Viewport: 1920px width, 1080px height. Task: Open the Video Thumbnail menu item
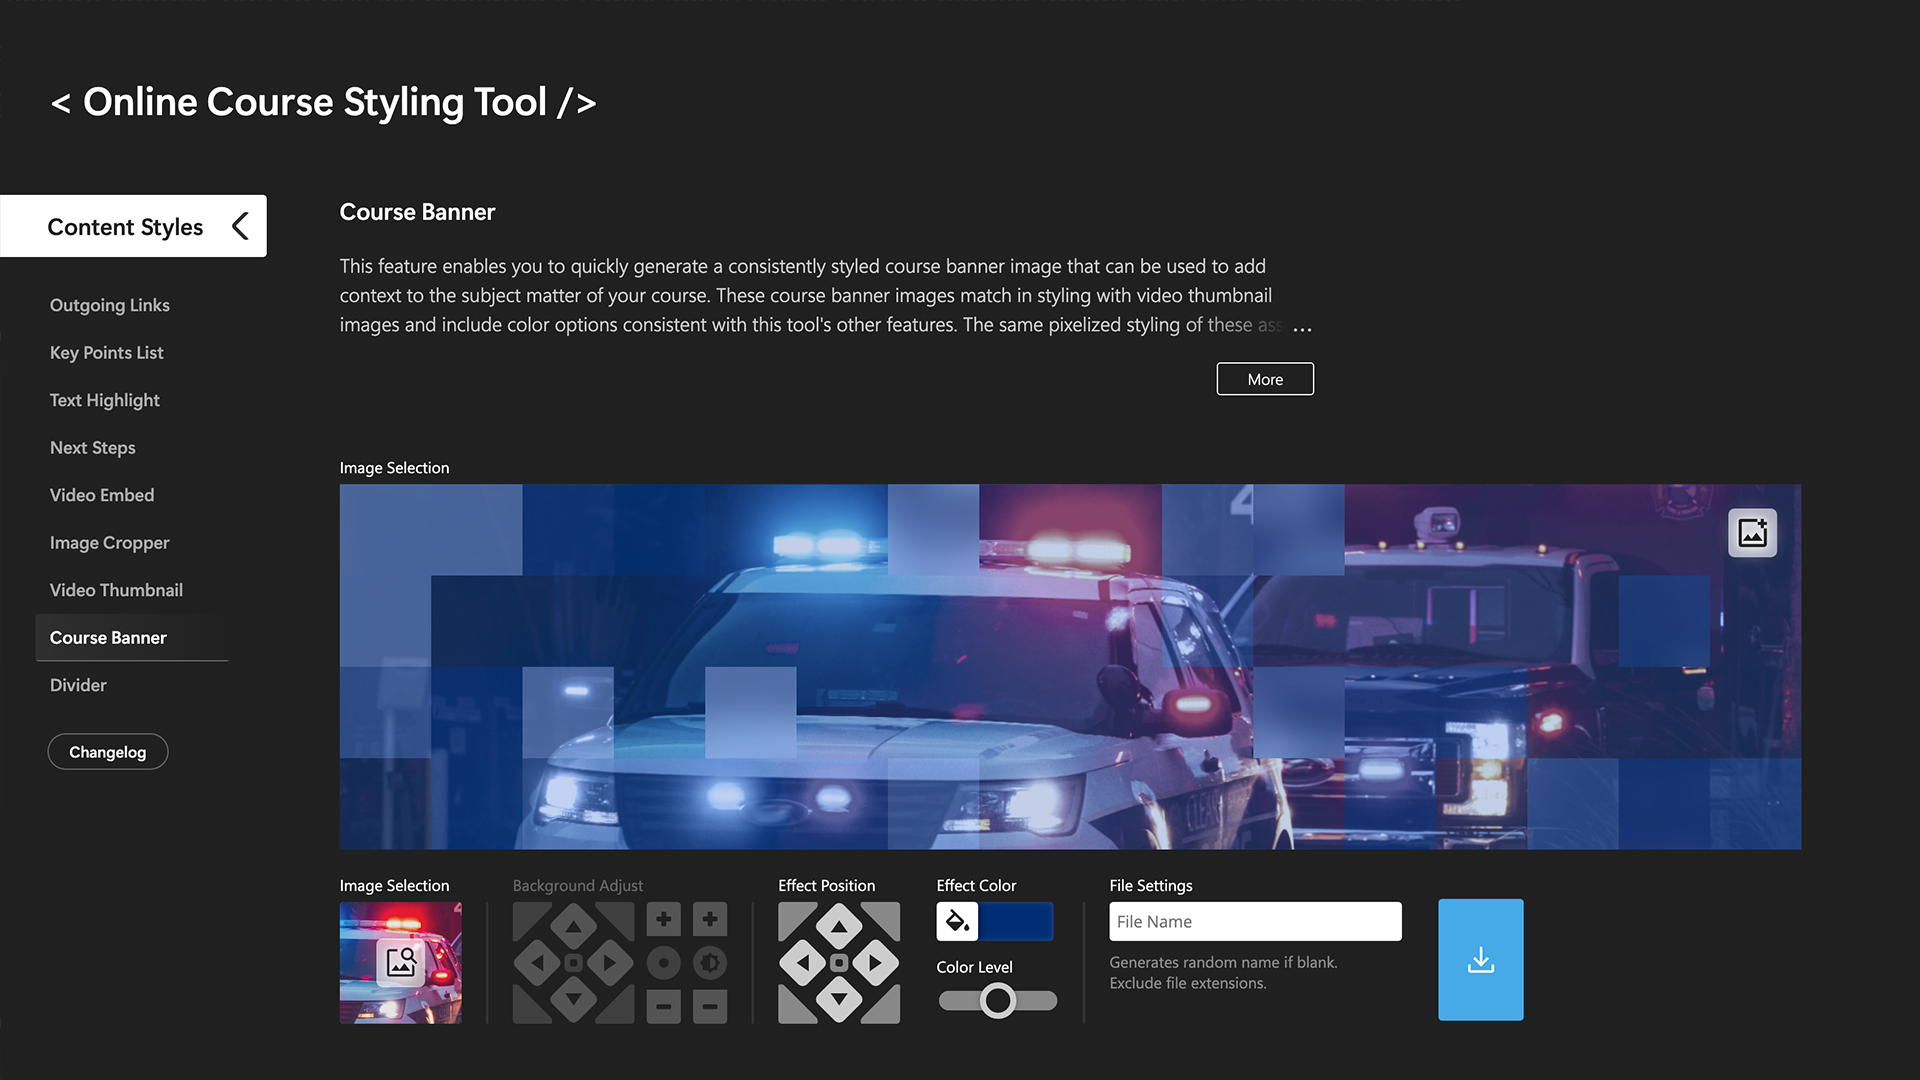(x=116, y=590)
